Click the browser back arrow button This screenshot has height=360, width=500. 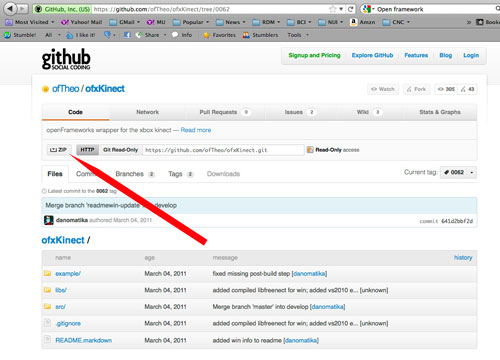click(x=10, y=8)
